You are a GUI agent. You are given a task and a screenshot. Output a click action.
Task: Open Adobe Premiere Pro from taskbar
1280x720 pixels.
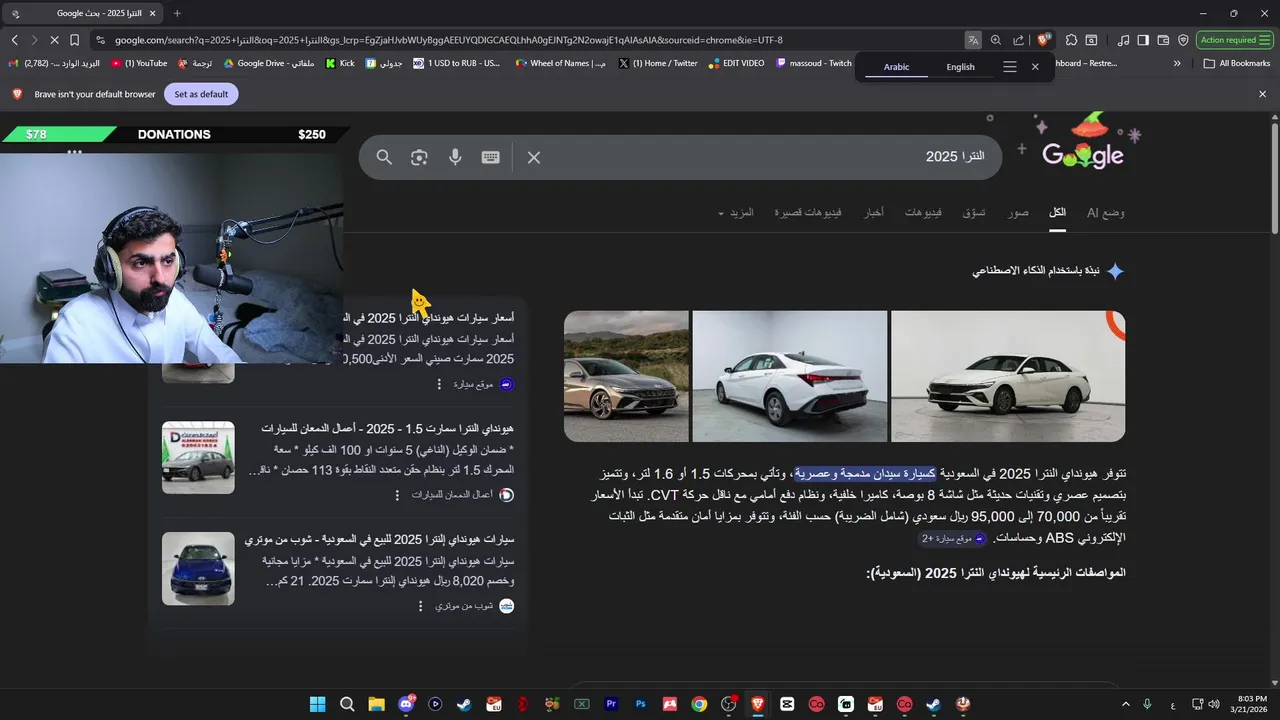611,704
